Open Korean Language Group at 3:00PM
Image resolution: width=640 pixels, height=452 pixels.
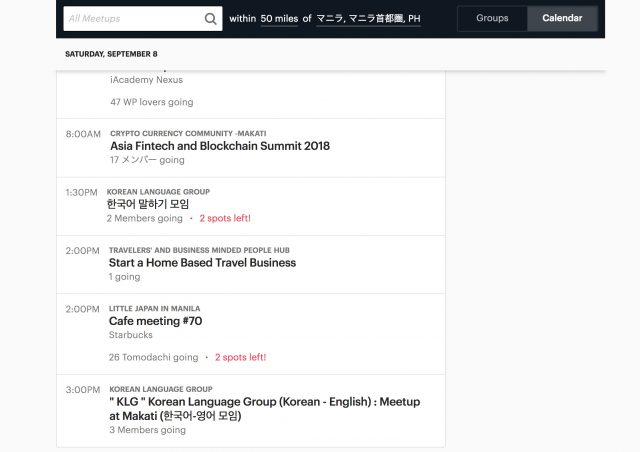tap(160, 388)
